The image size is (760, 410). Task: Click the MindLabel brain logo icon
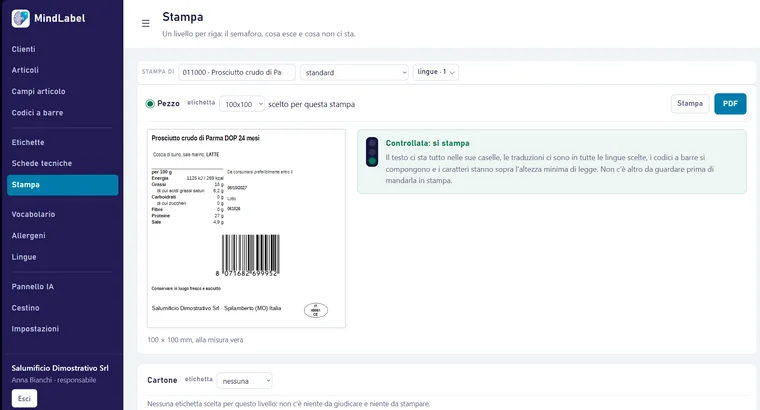(x=20, y=18)
